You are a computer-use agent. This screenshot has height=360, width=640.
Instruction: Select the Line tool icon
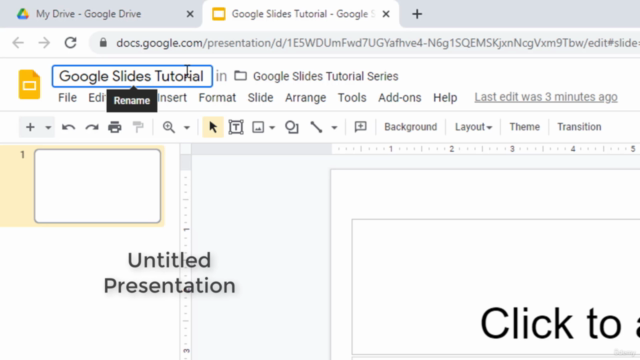[316, 127]
